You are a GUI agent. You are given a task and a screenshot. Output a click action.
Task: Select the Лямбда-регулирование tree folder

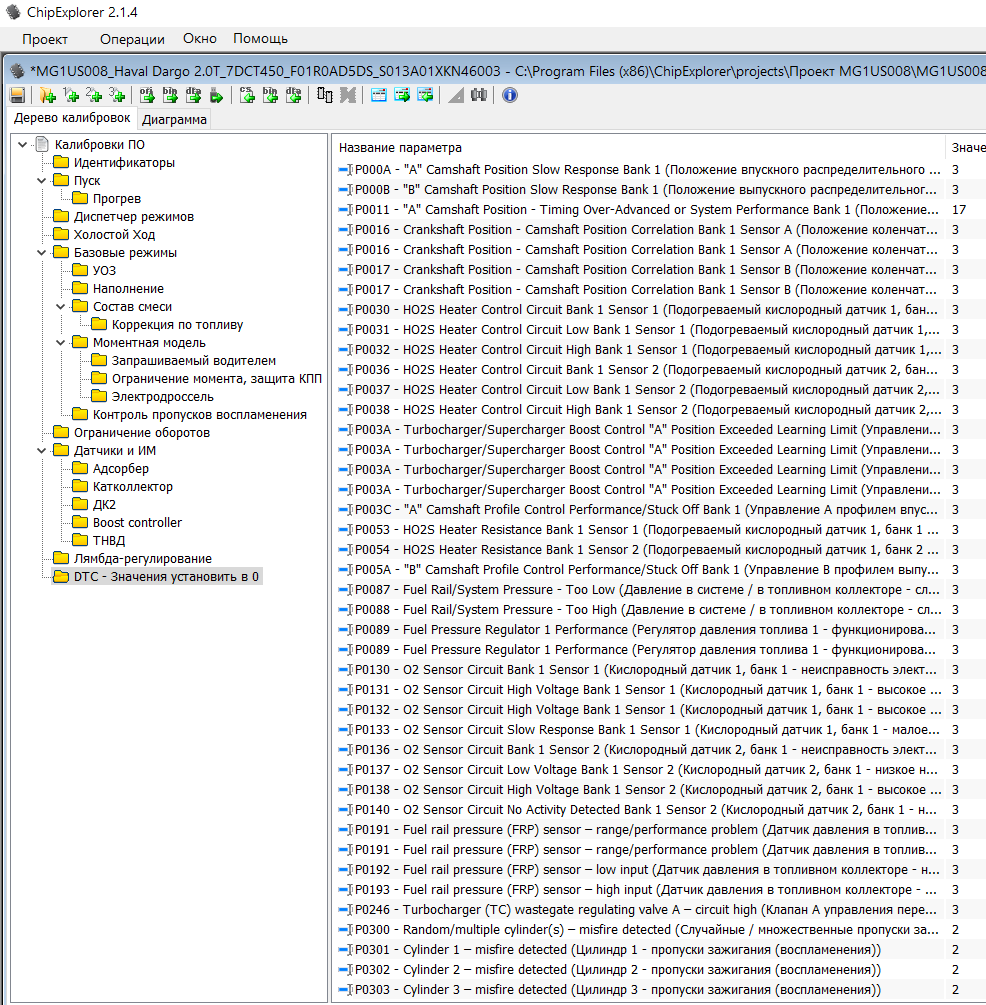[x=142, y=559]
